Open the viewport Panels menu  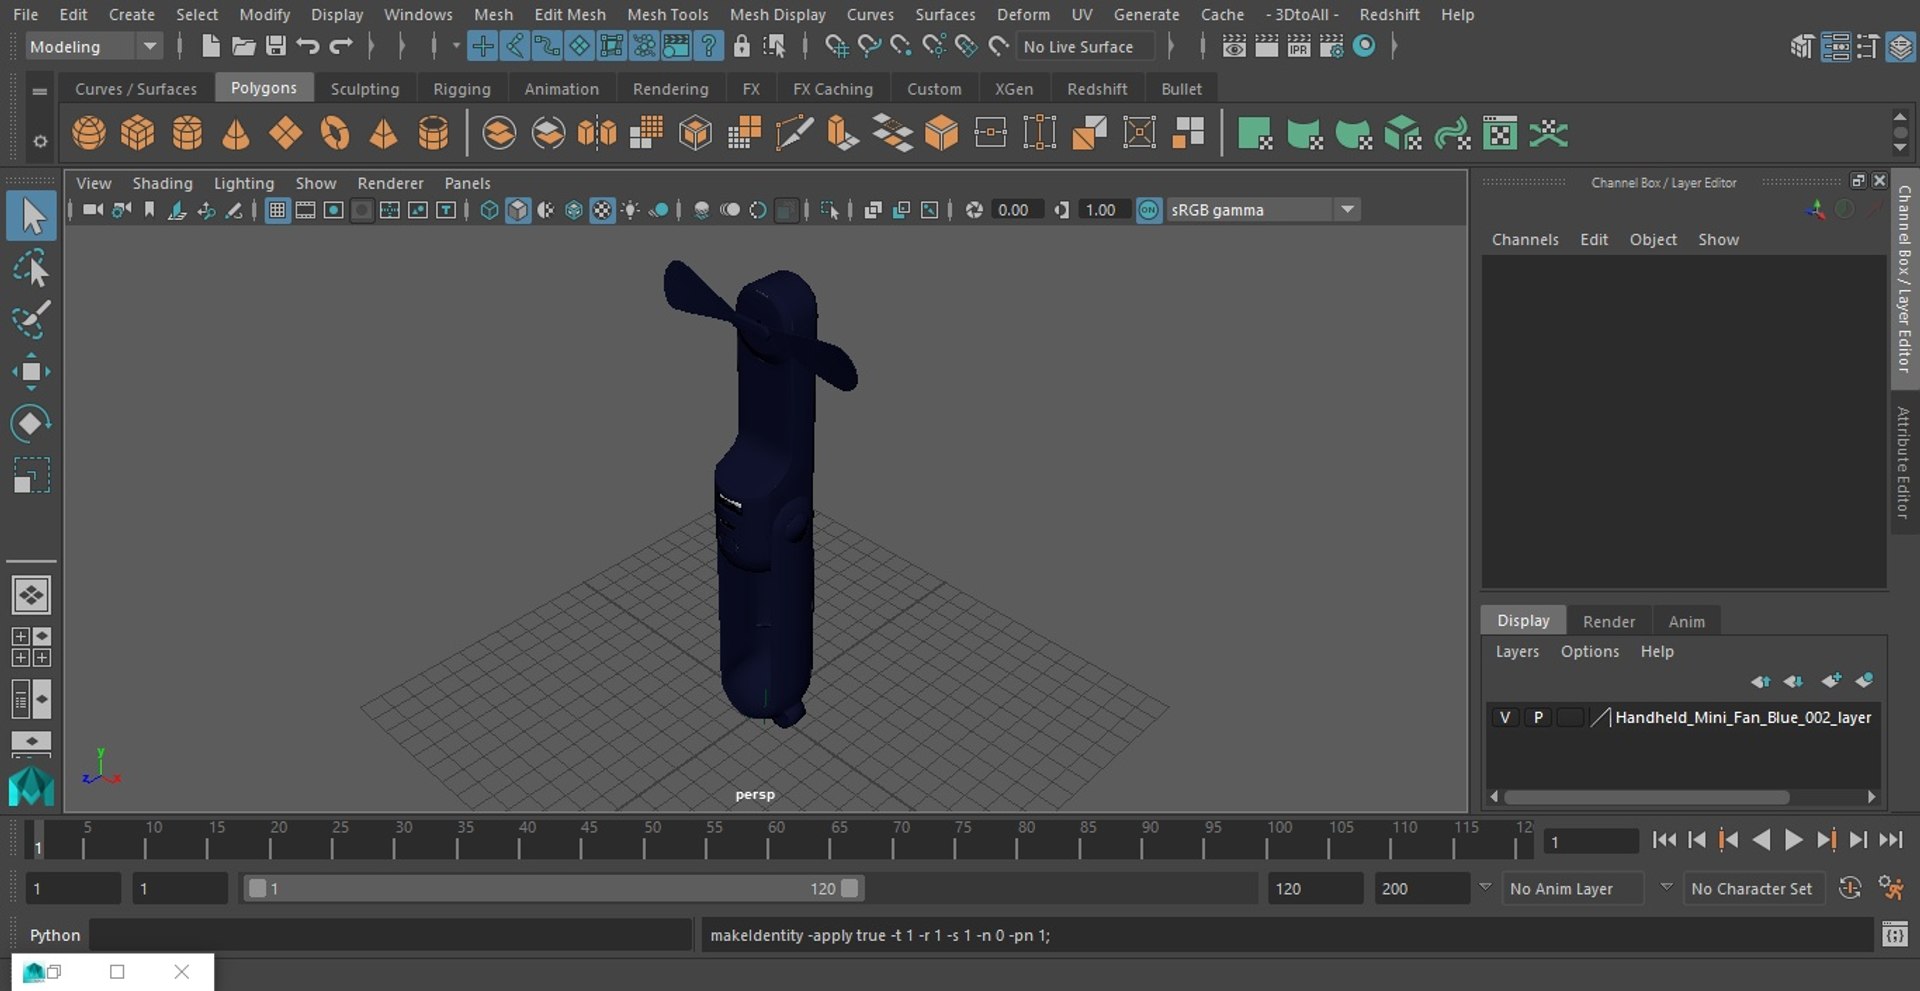pyautogui.click(x=467, y=183)
